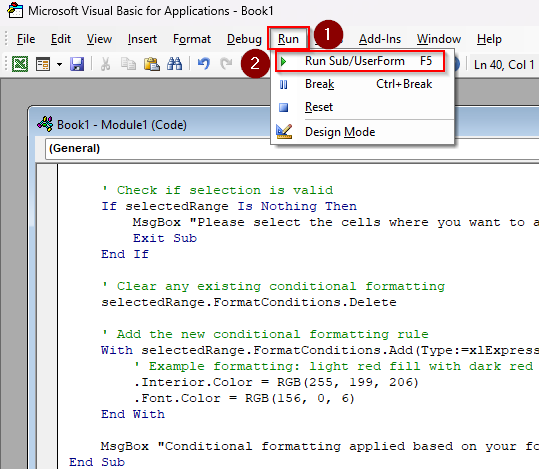Open the Add-Ins menu
Image resolution: width=539 pixels, height=469 pixels.
pyautogui.click(x=380, y=39)
